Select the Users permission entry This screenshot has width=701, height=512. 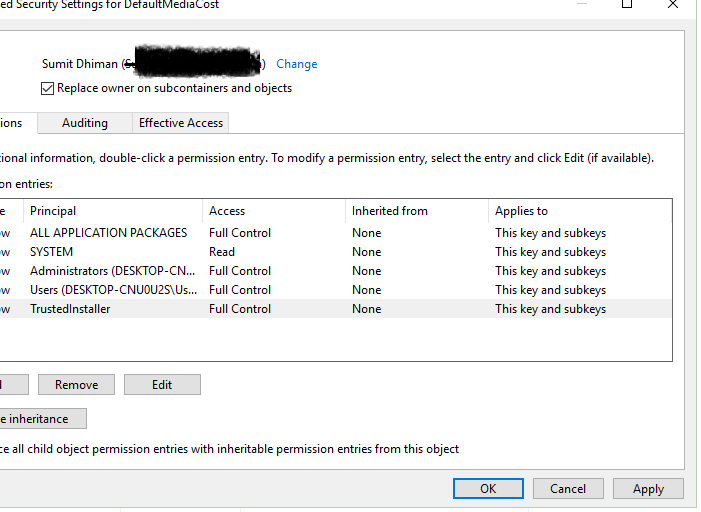[x=112, y=290]
